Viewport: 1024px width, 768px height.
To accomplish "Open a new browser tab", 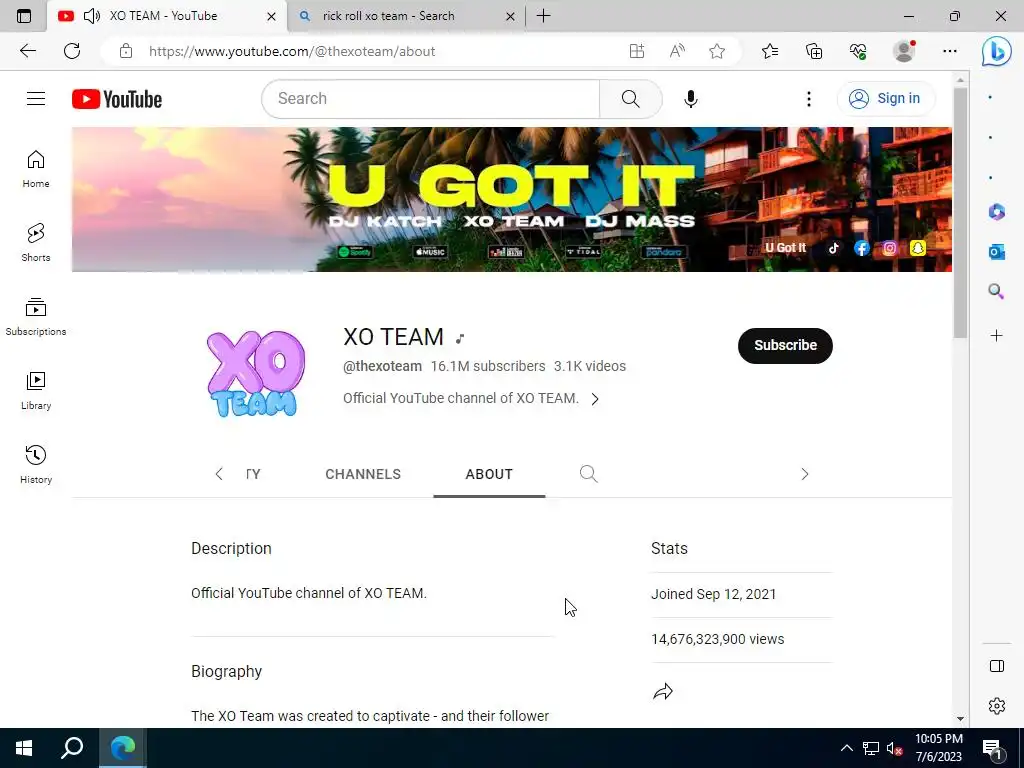I will point(543,16).
